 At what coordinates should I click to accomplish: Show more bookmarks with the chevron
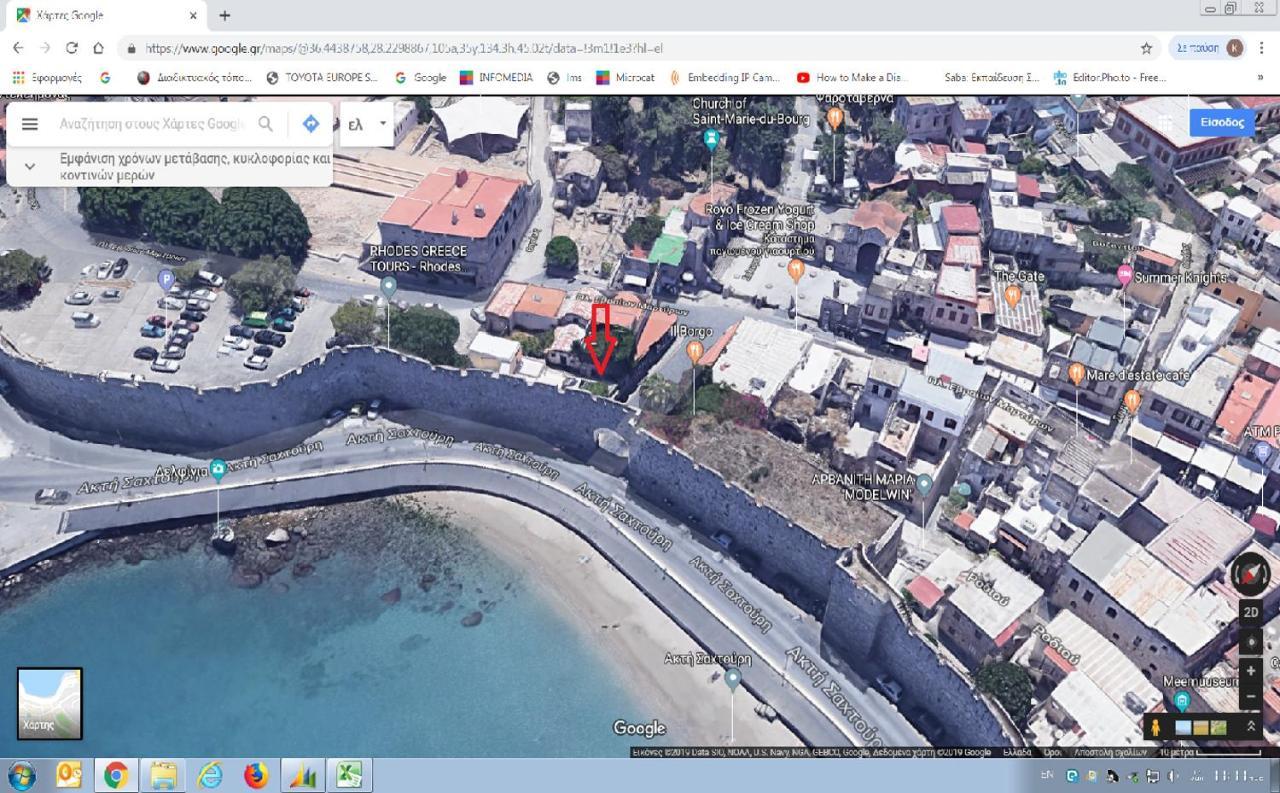coord(1260,77)
